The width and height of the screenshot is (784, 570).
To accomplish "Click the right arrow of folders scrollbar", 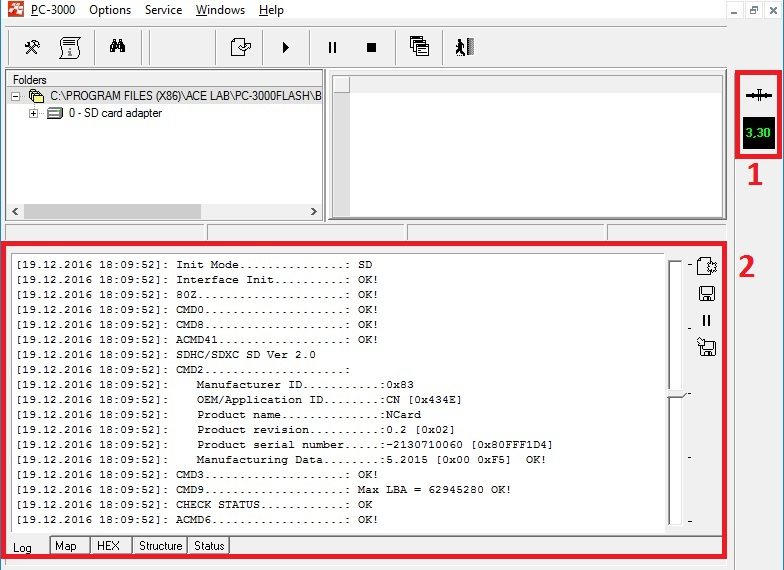I will click(x=314, y=212).
